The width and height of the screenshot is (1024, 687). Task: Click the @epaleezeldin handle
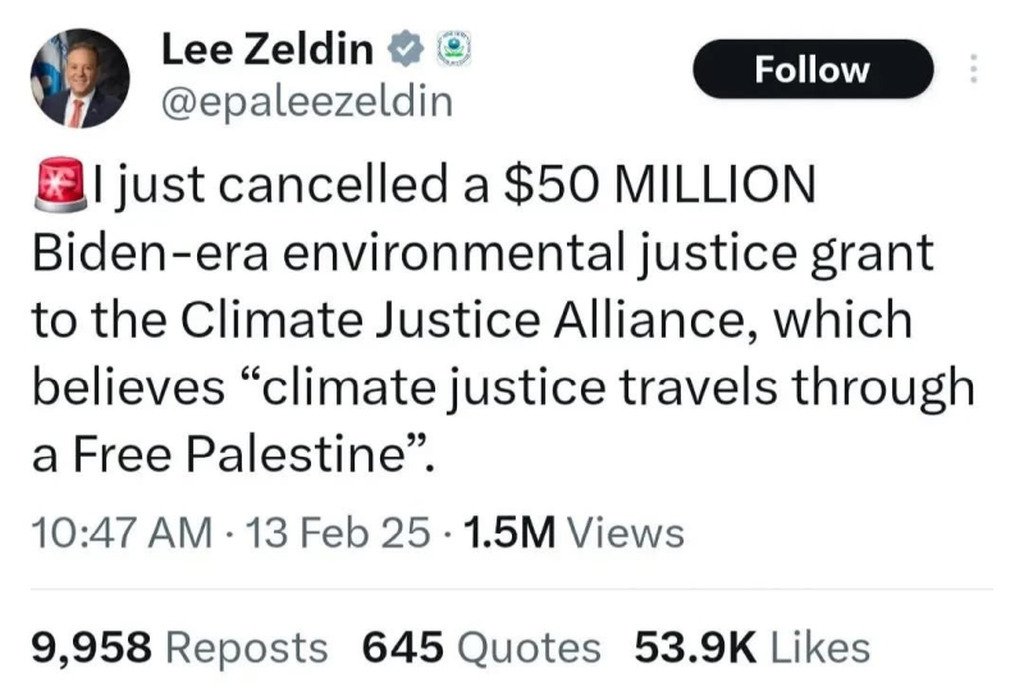click(x=306, y=101)
